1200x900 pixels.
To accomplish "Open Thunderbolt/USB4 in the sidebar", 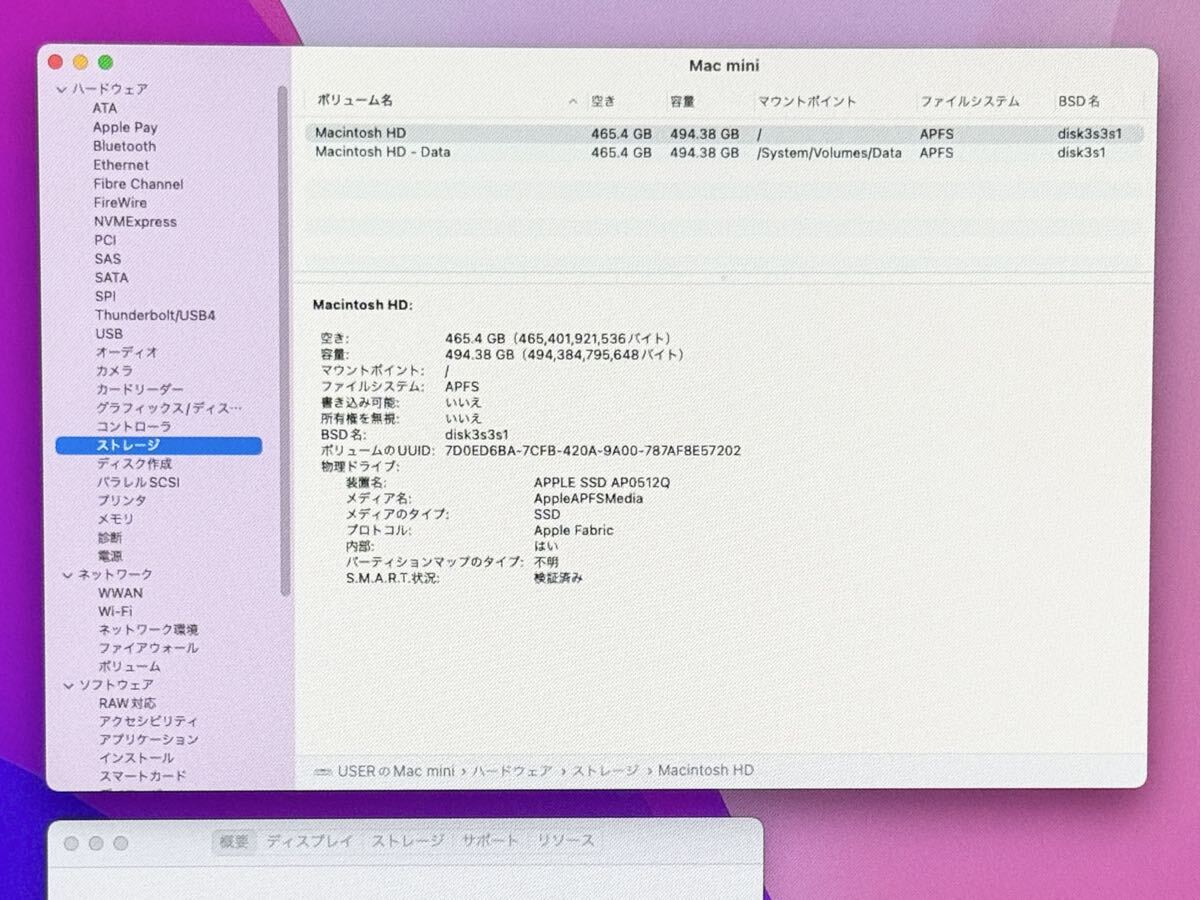I will [x=155, y=315].
